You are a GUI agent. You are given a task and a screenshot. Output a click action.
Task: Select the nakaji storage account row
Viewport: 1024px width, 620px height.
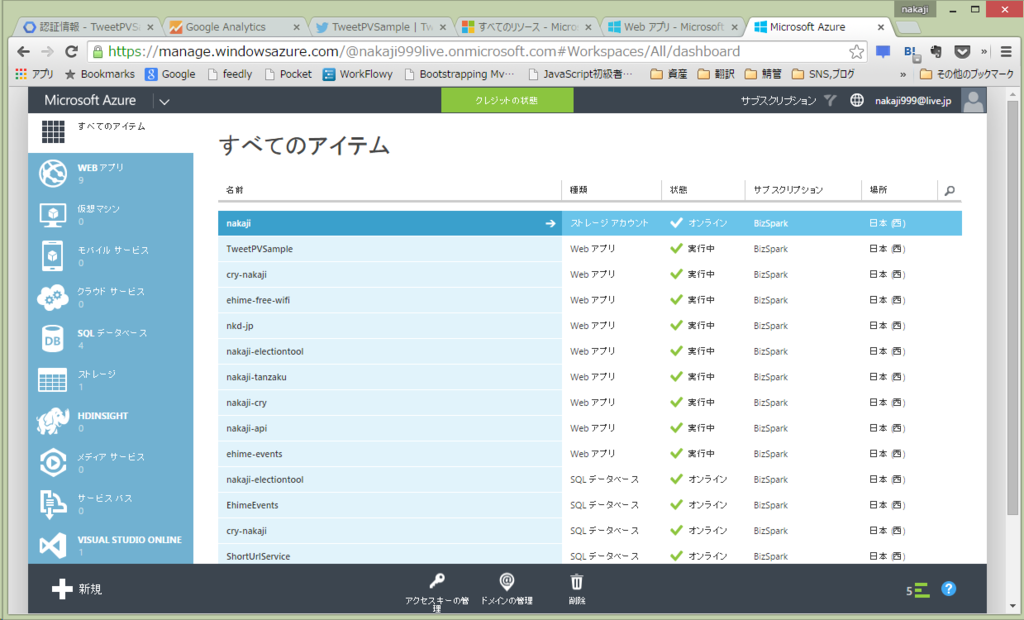coord(400,223)
